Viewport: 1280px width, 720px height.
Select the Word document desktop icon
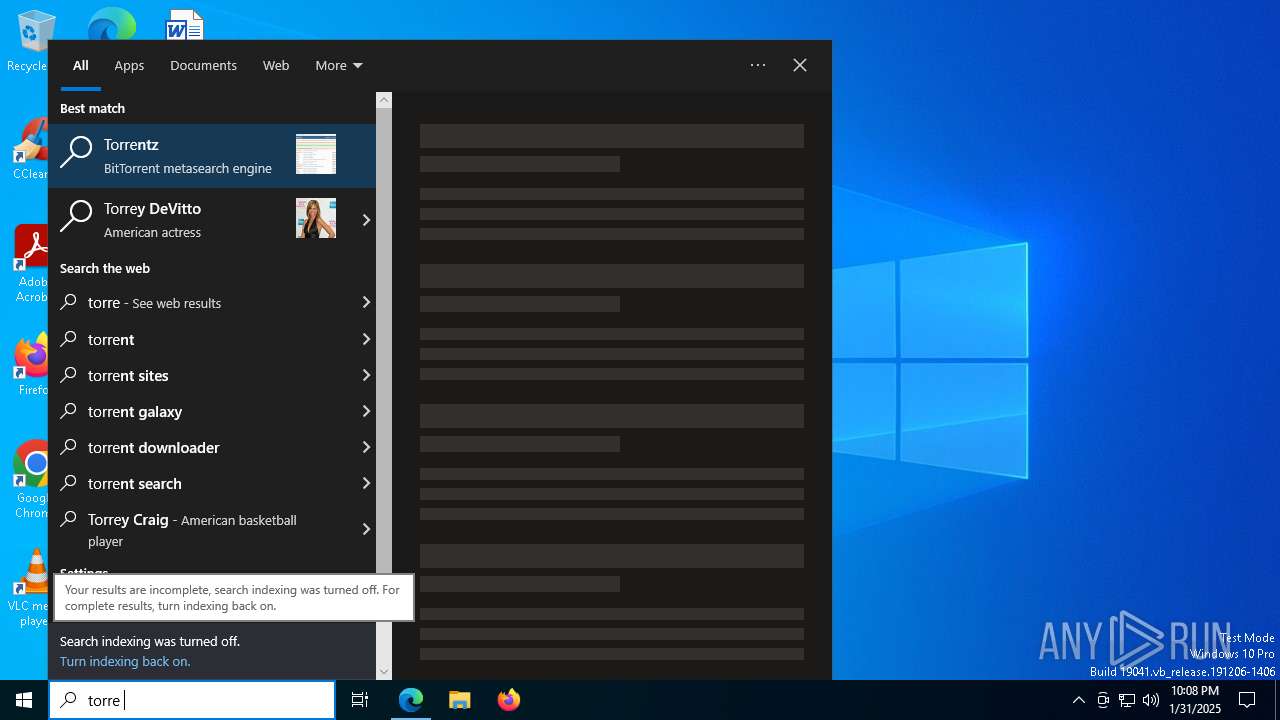(x=185, y=25)
